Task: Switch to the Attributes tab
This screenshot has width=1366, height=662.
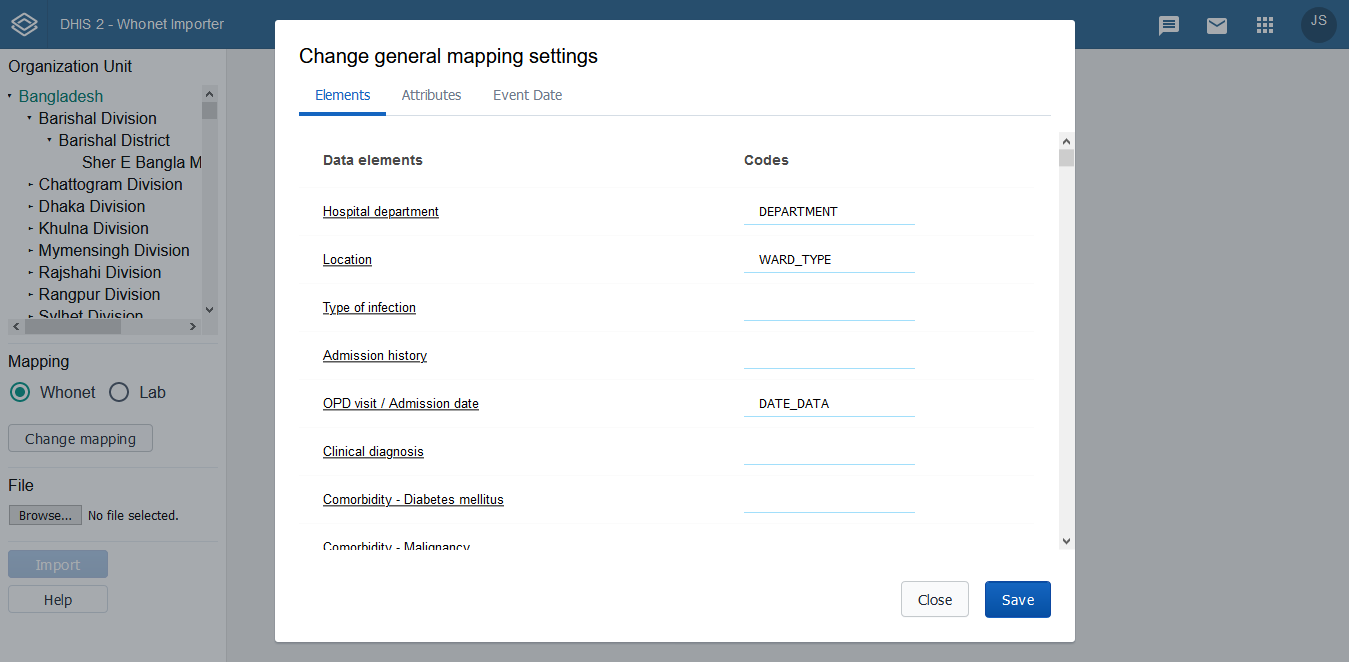Action: pyautogui.click(x=431, y=96)
